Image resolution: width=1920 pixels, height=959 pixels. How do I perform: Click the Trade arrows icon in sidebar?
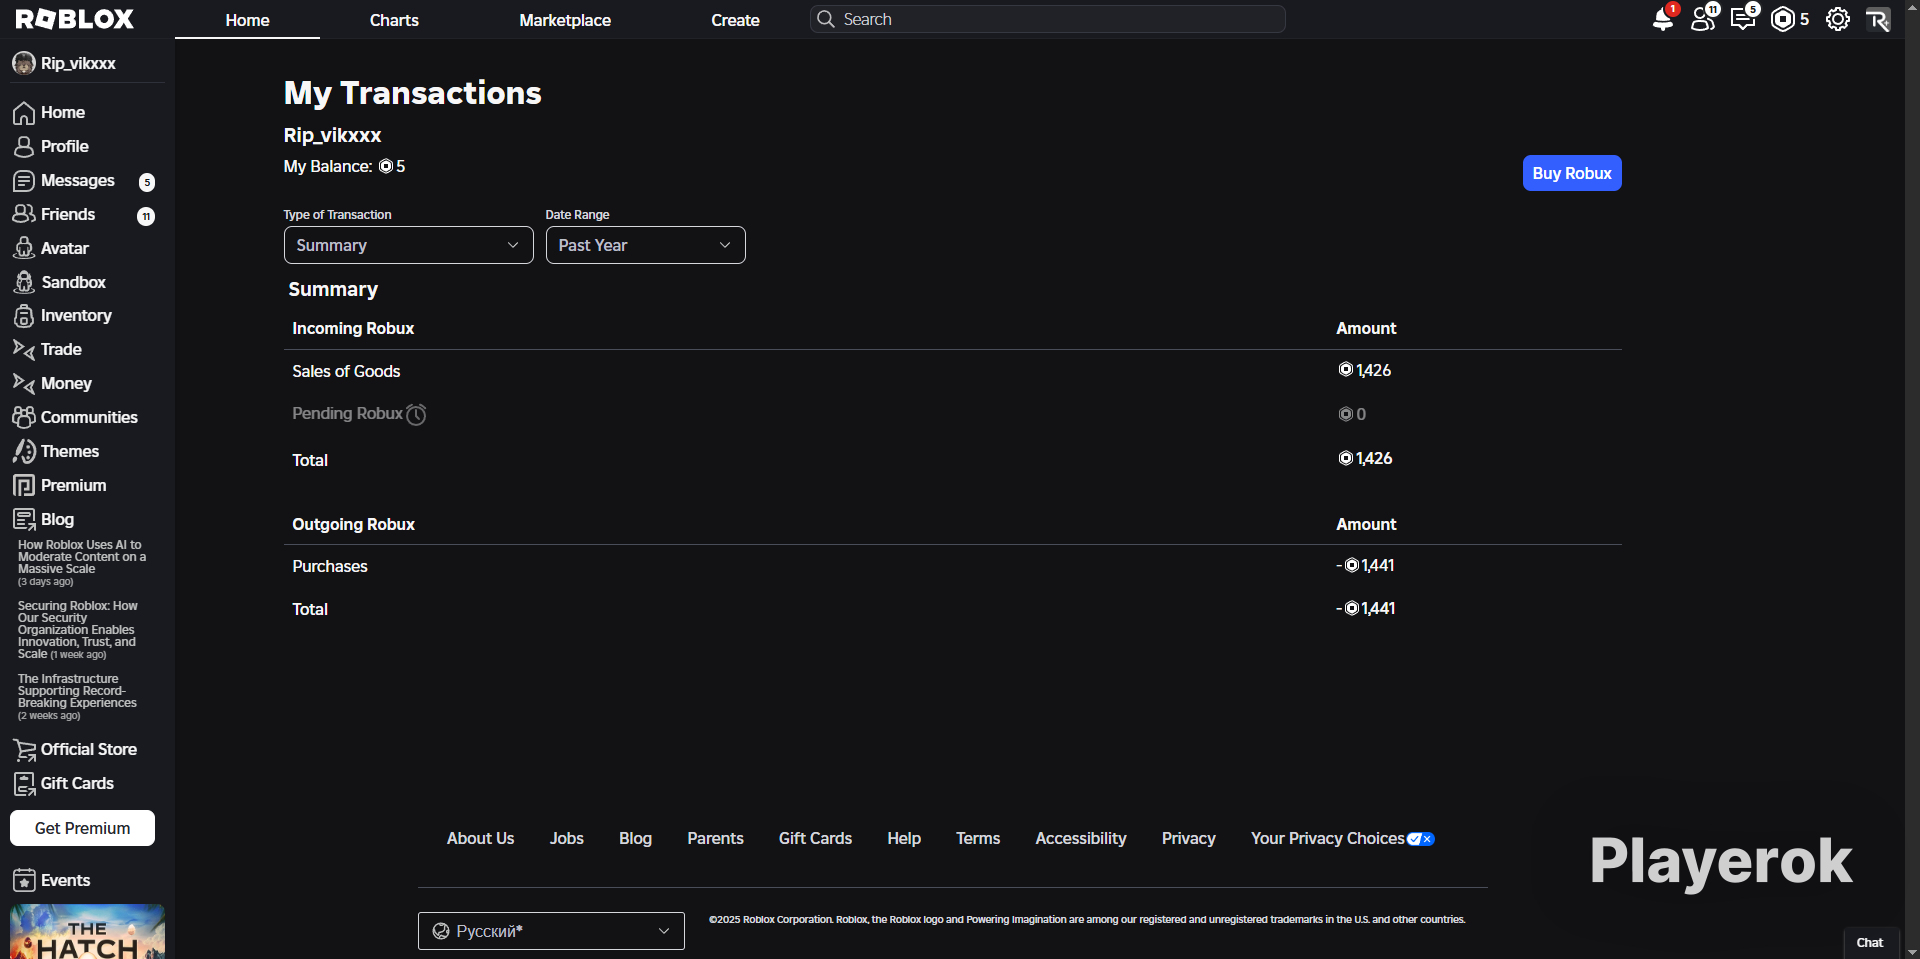[x=24, y=350]
